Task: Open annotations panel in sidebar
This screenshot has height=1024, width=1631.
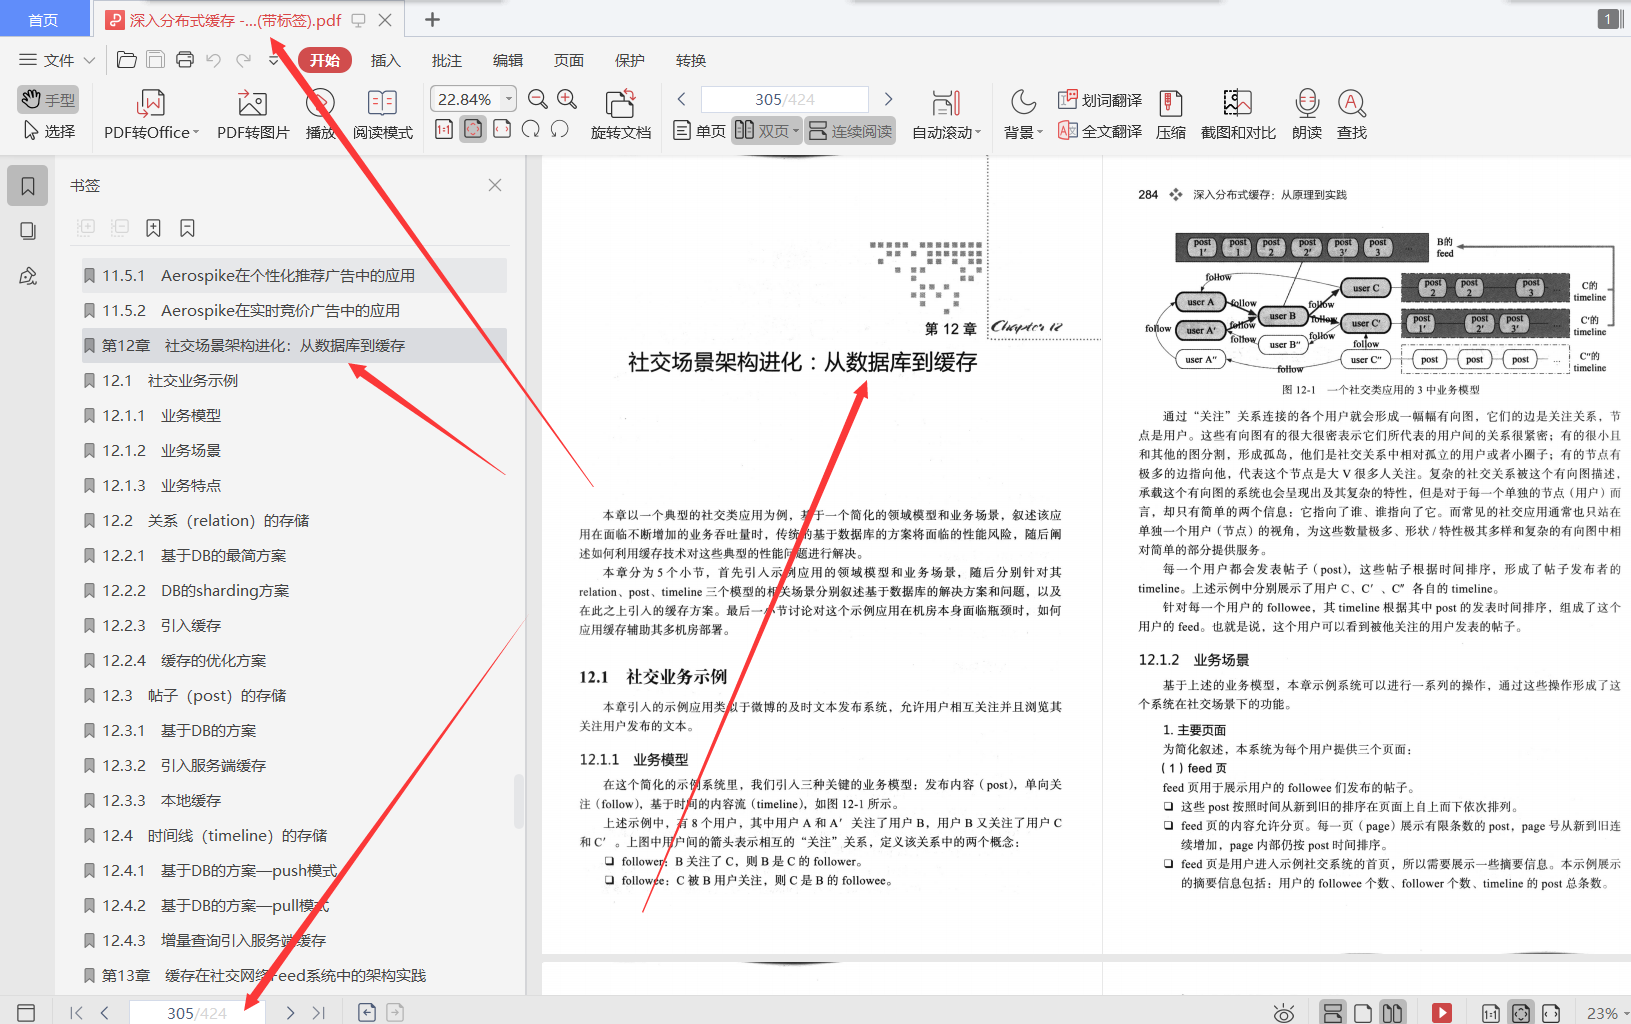Action: point(28,276)
